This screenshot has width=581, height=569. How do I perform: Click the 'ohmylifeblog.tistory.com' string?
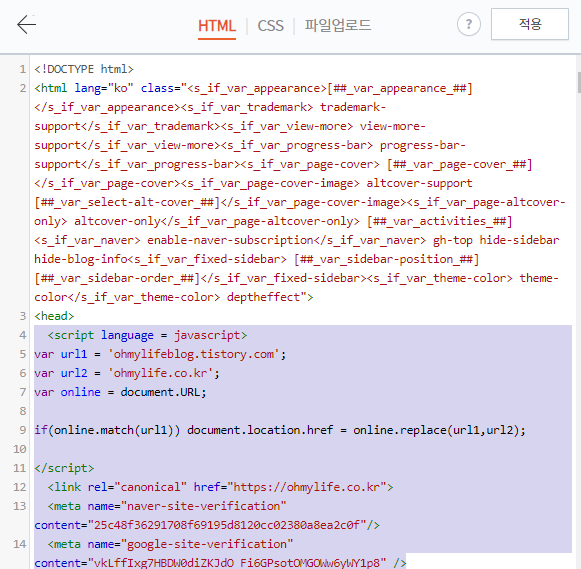click(193, 355)
